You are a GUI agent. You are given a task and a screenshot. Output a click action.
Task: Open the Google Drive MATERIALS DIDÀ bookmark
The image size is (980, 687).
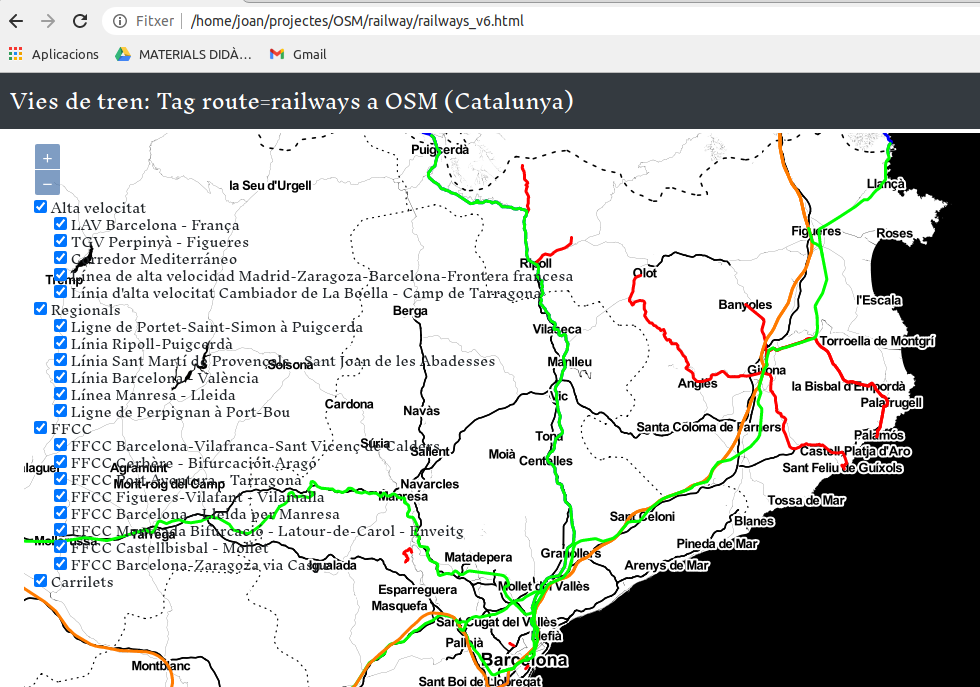(x=123, y=54)
